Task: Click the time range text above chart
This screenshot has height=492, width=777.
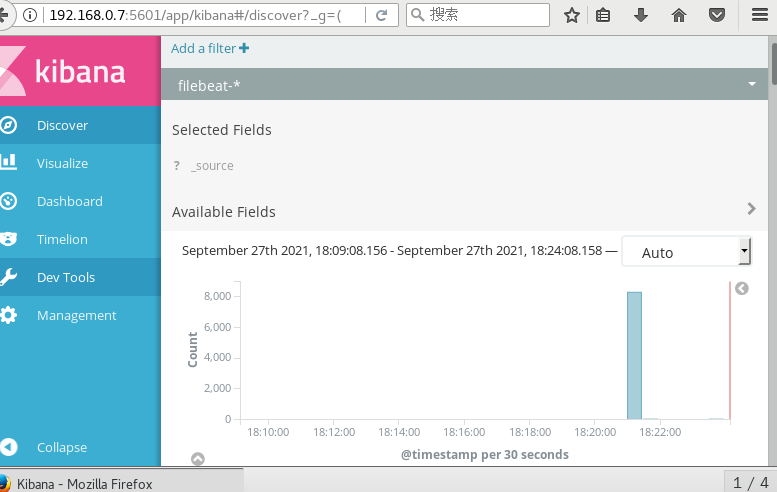Action: click(392, 251)
